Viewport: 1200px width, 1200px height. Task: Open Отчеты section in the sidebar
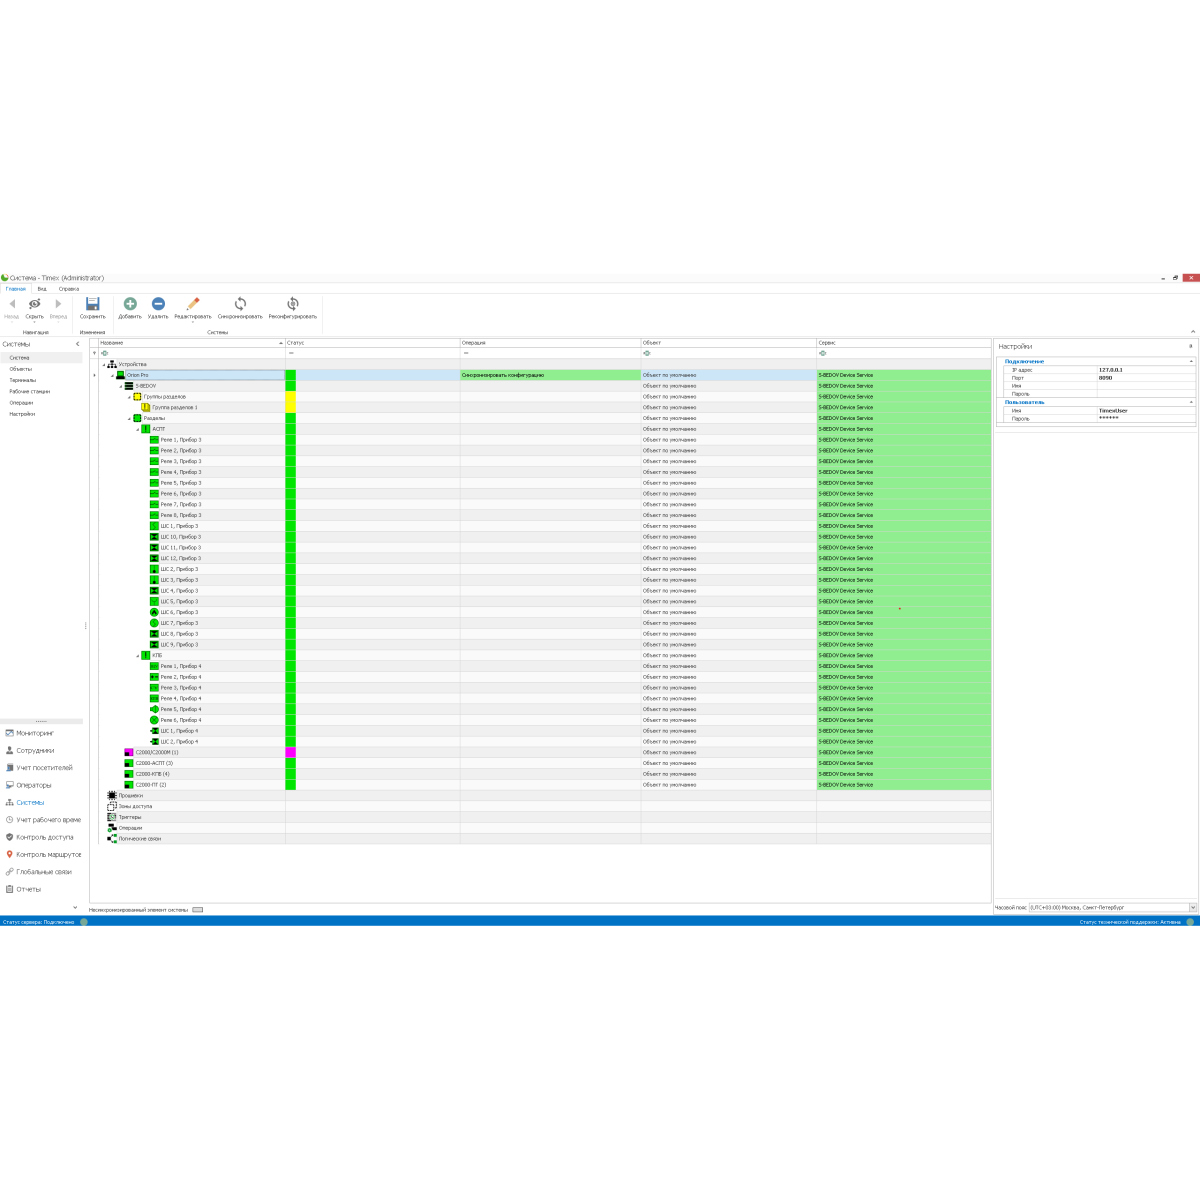coord(28,889)
